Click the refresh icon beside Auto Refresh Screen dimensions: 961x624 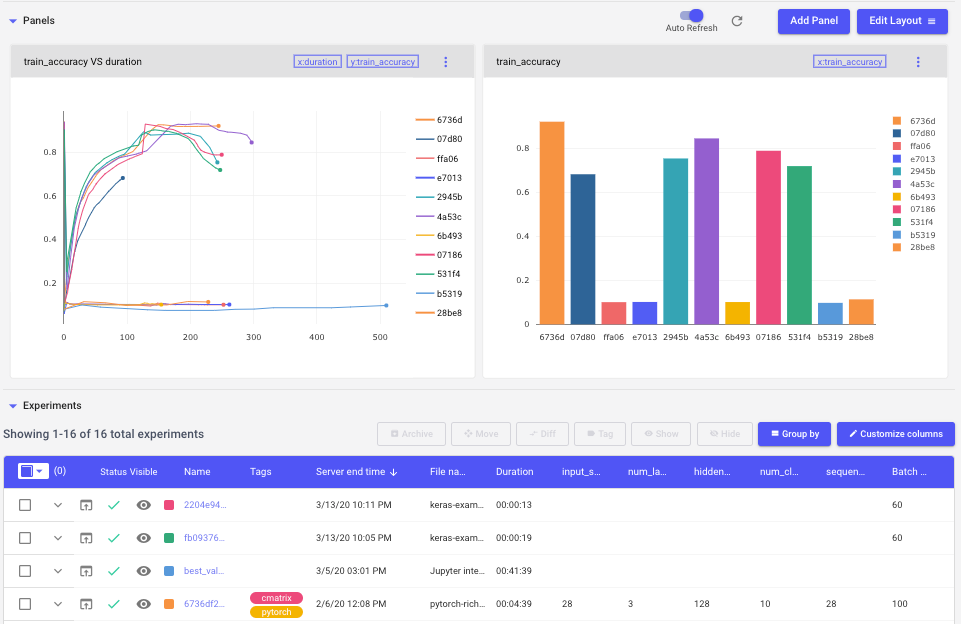click(737, 21)
